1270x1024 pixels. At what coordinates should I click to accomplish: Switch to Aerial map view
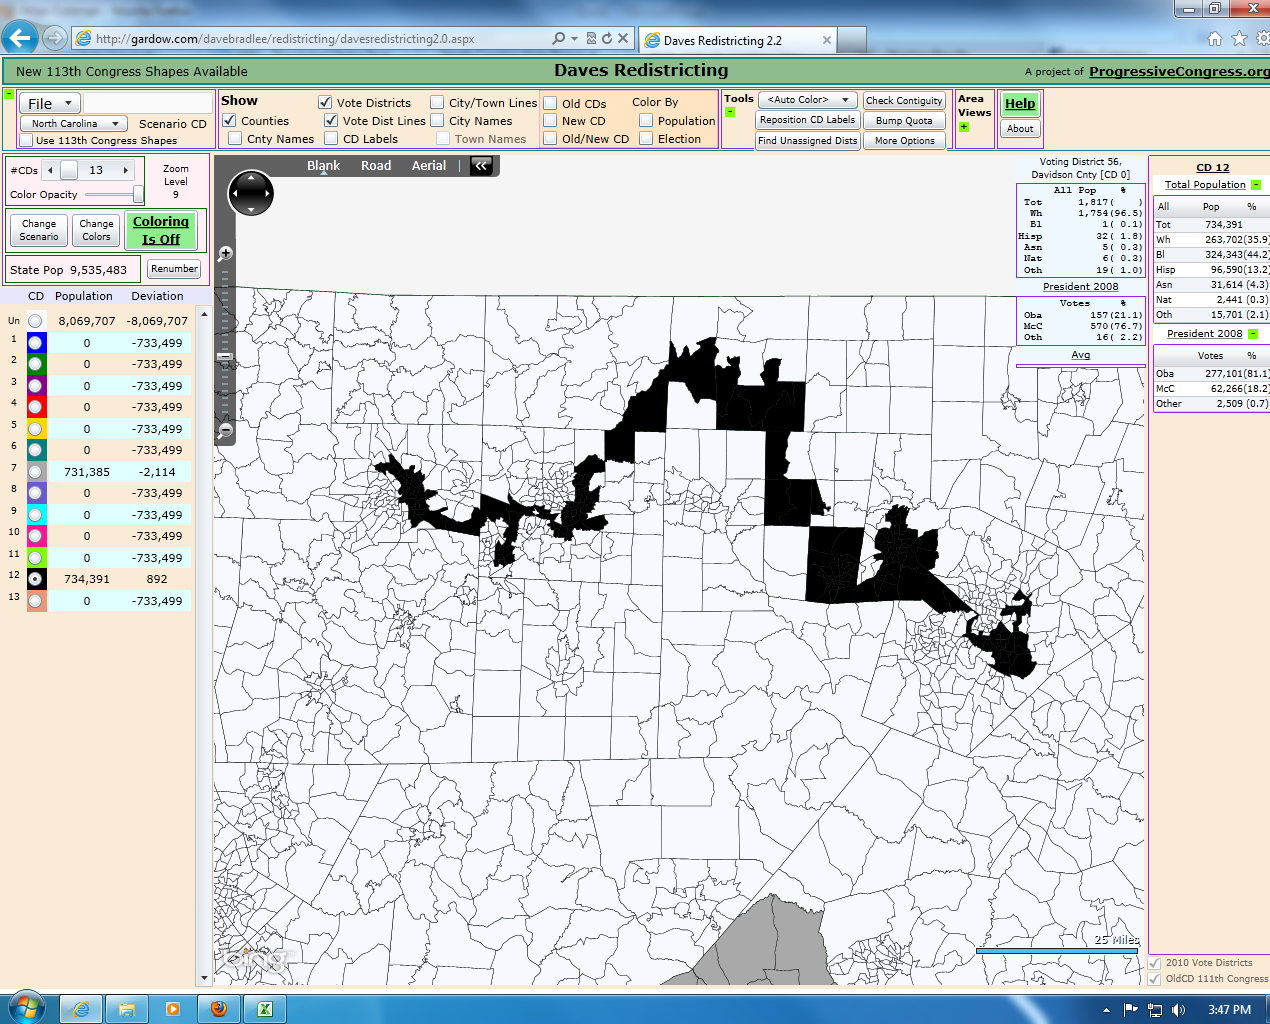click(x=428, y=166)
